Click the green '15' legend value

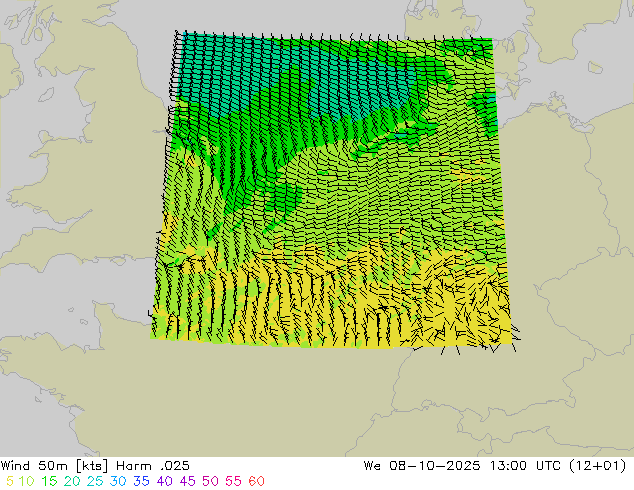point(49,481)
